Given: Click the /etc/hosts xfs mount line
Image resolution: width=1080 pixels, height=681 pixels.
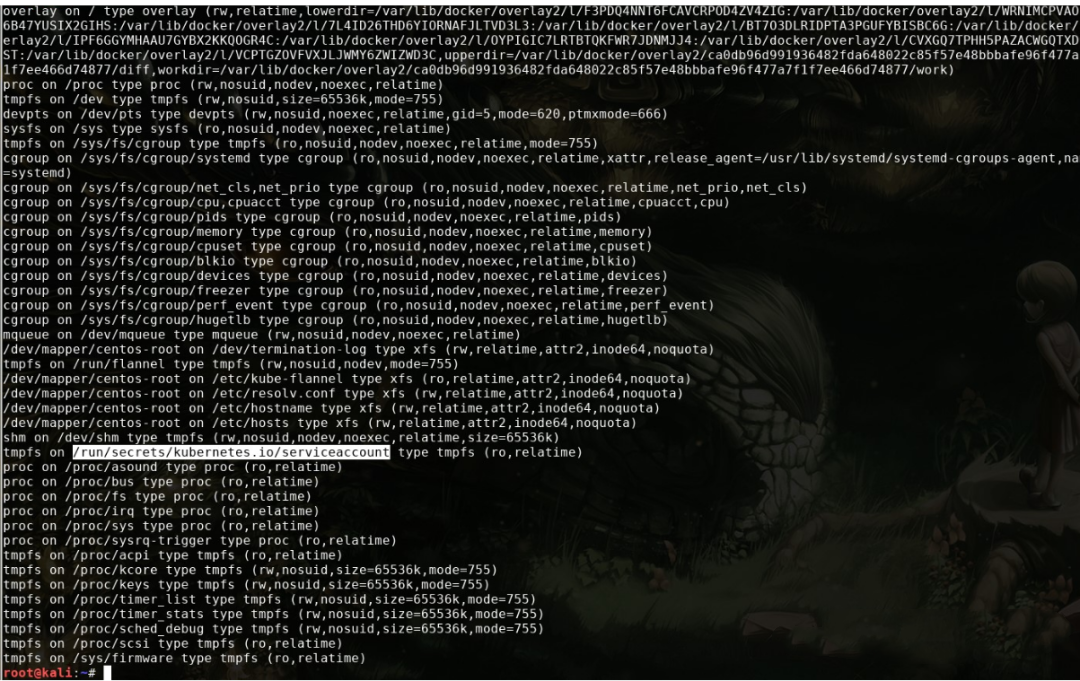Looking at the screenshot, I should (x=320, y=423).
